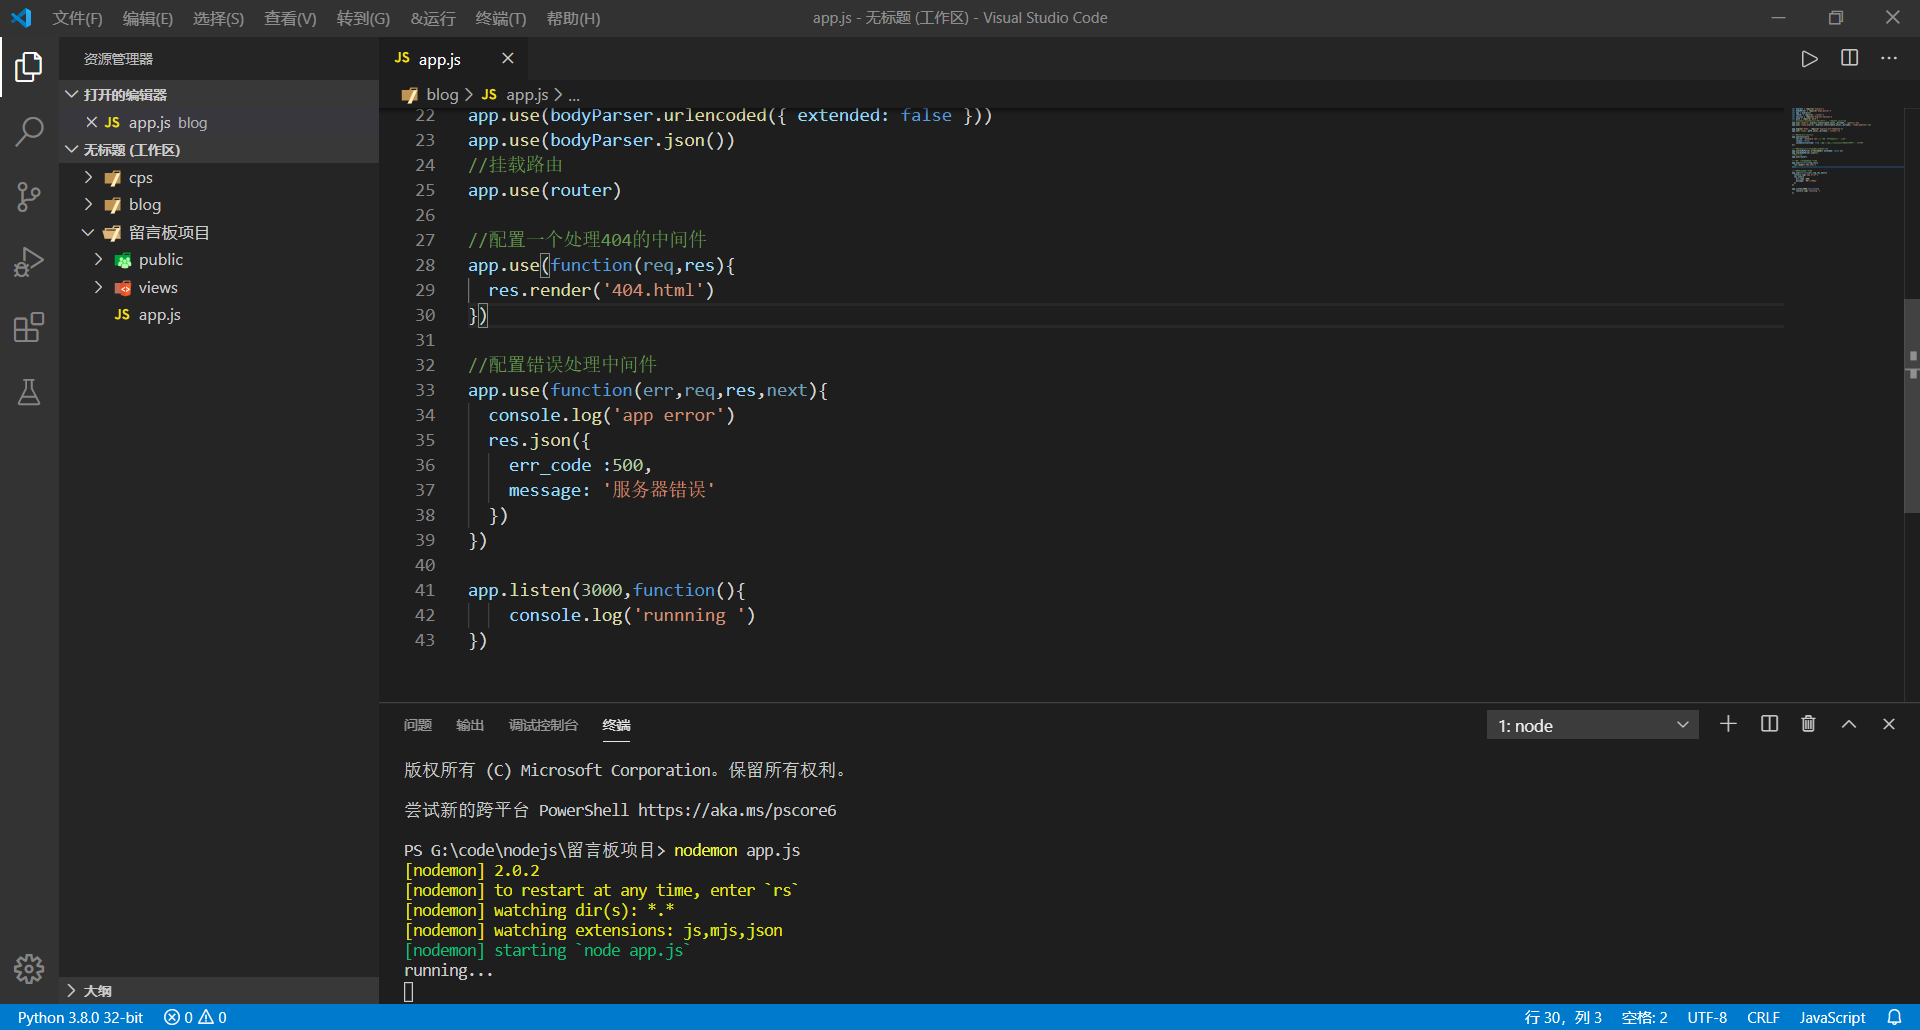Kill the terminal with trash icon
The height and width of the screenshot is (1030, 1920).
(x=1808, y=724)
